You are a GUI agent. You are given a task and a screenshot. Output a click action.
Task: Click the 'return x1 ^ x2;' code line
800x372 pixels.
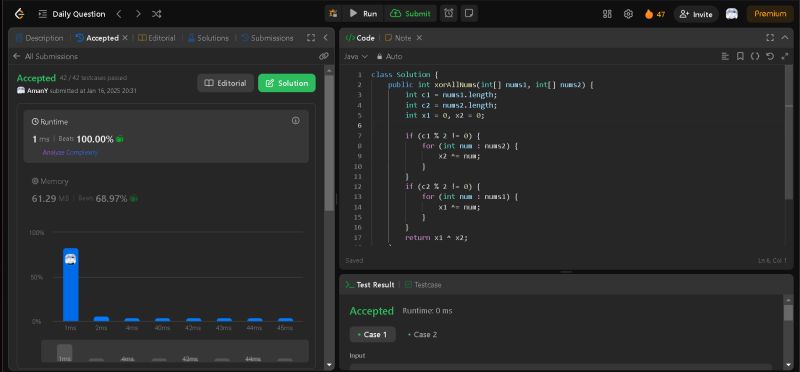pos(436,237)
